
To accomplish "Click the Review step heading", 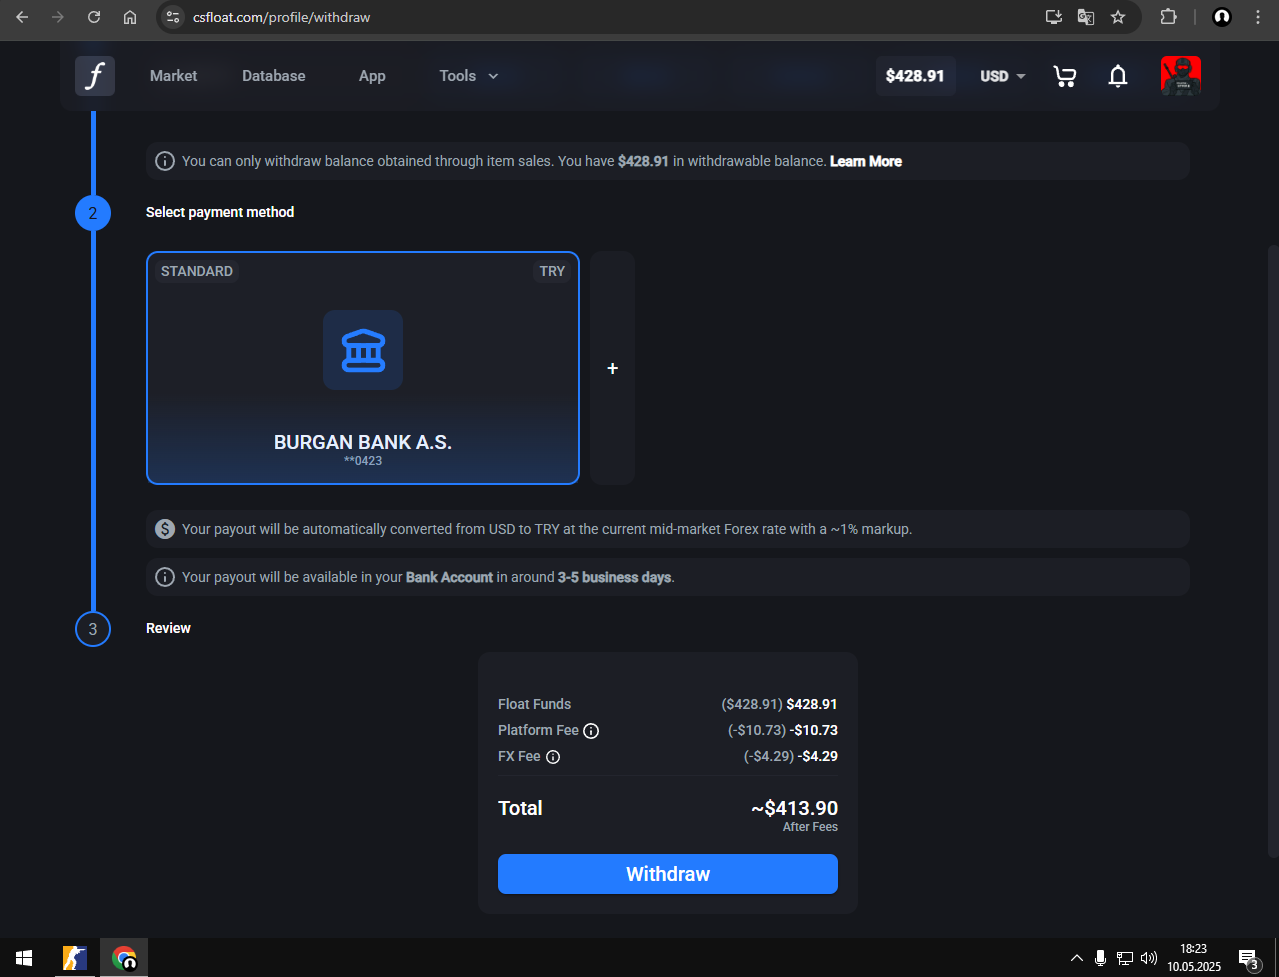I will pyautogui.click(x=168, y=628).
